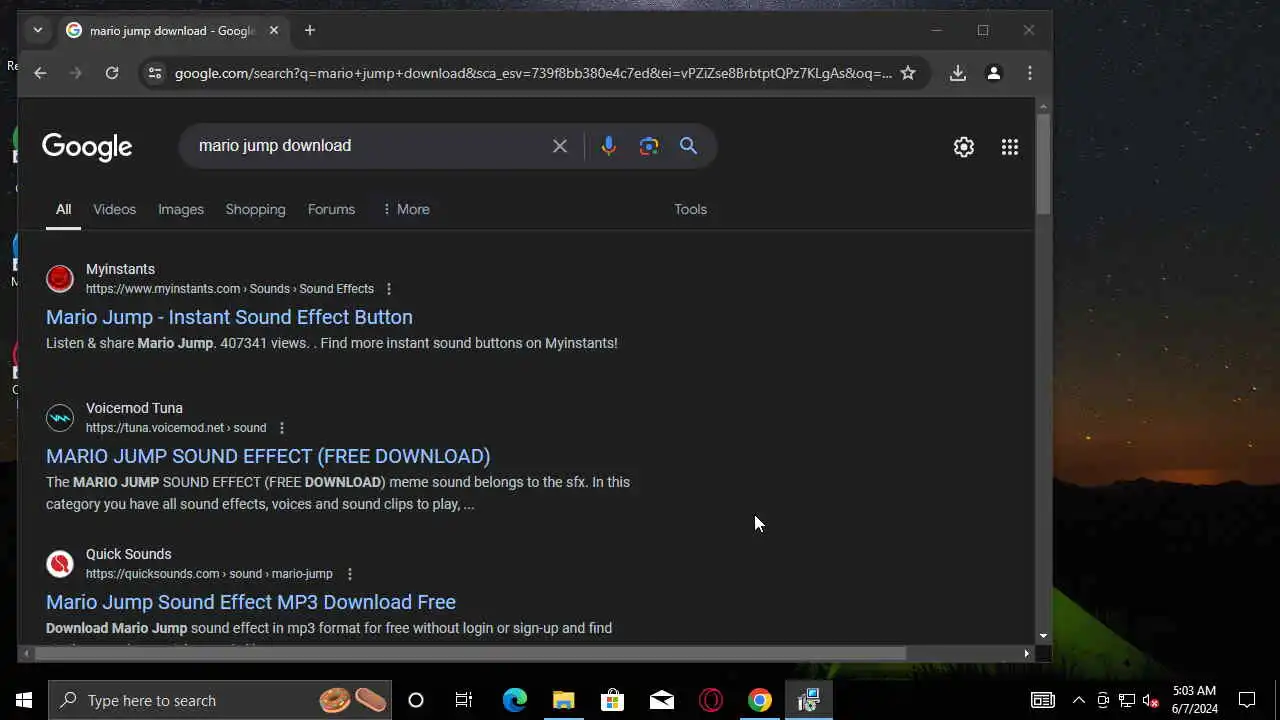
Task: Open Microsoft Store from taskbar
Action: (x=612, y=700)
